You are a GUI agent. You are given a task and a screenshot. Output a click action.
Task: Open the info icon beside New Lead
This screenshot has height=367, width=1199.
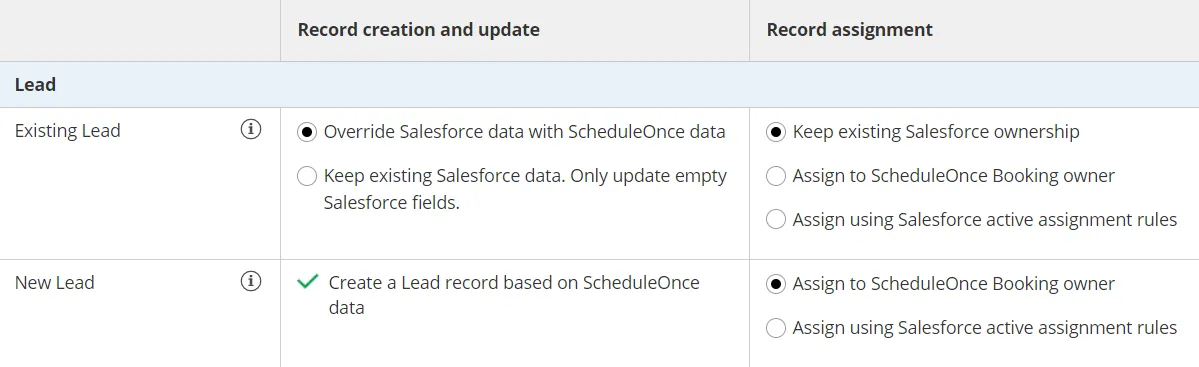coord(251,281)
